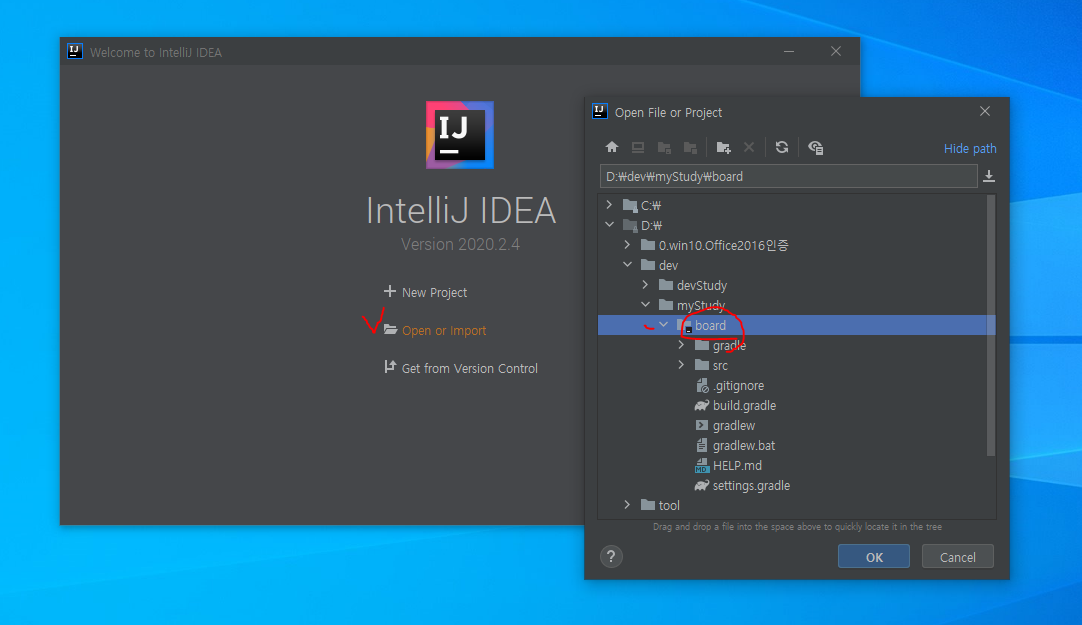Click build.gradle elephant icon
Image resolution: width=1082 pixels, height=625 pixels.
[702, 406]
